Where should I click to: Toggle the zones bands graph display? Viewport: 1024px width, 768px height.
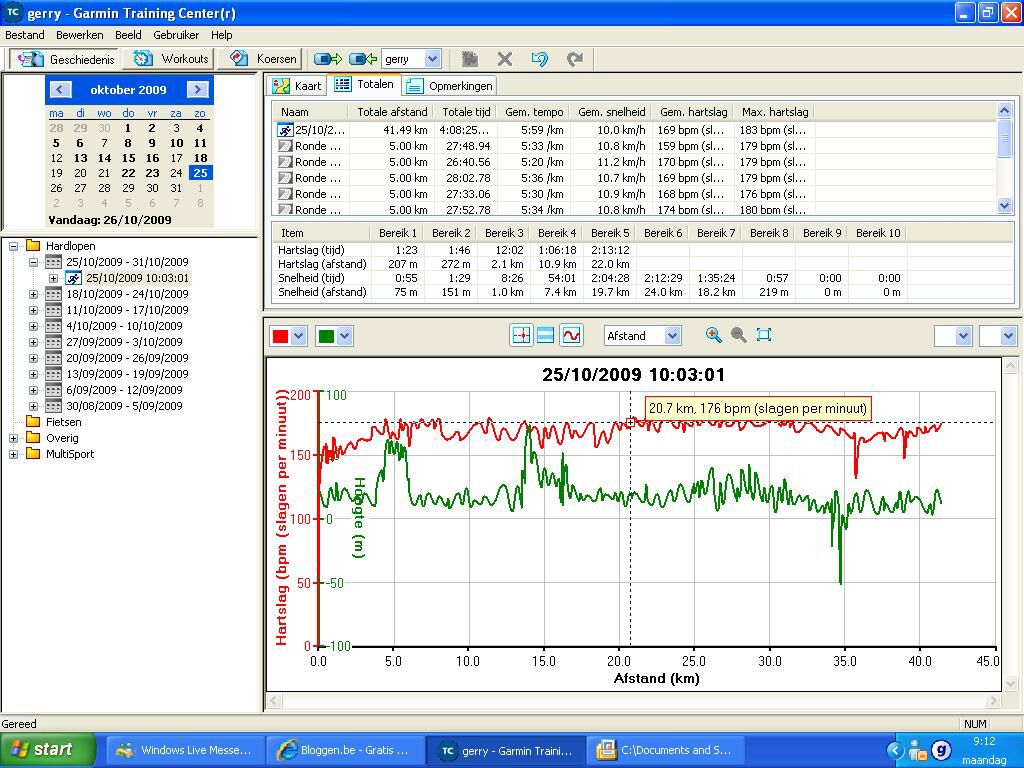click(545, 336)
